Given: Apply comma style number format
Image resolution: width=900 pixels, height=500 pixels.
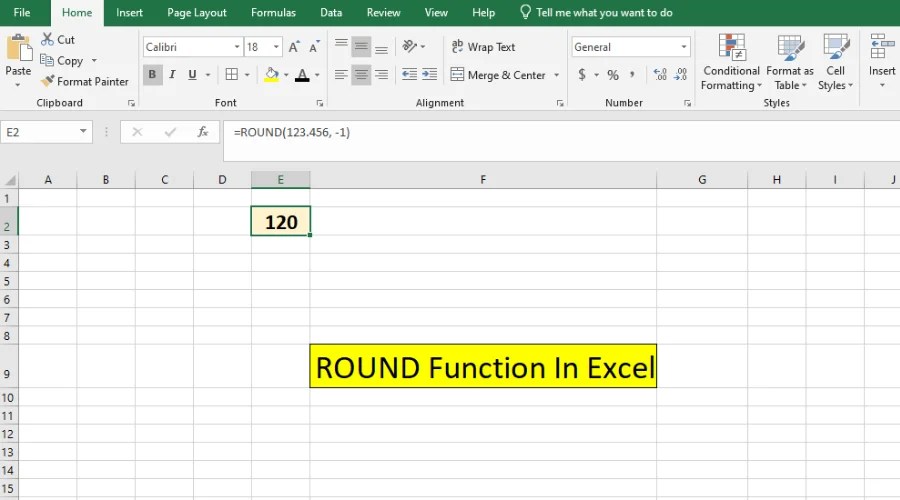Looking at the screenshot, I should click(632, 75).
